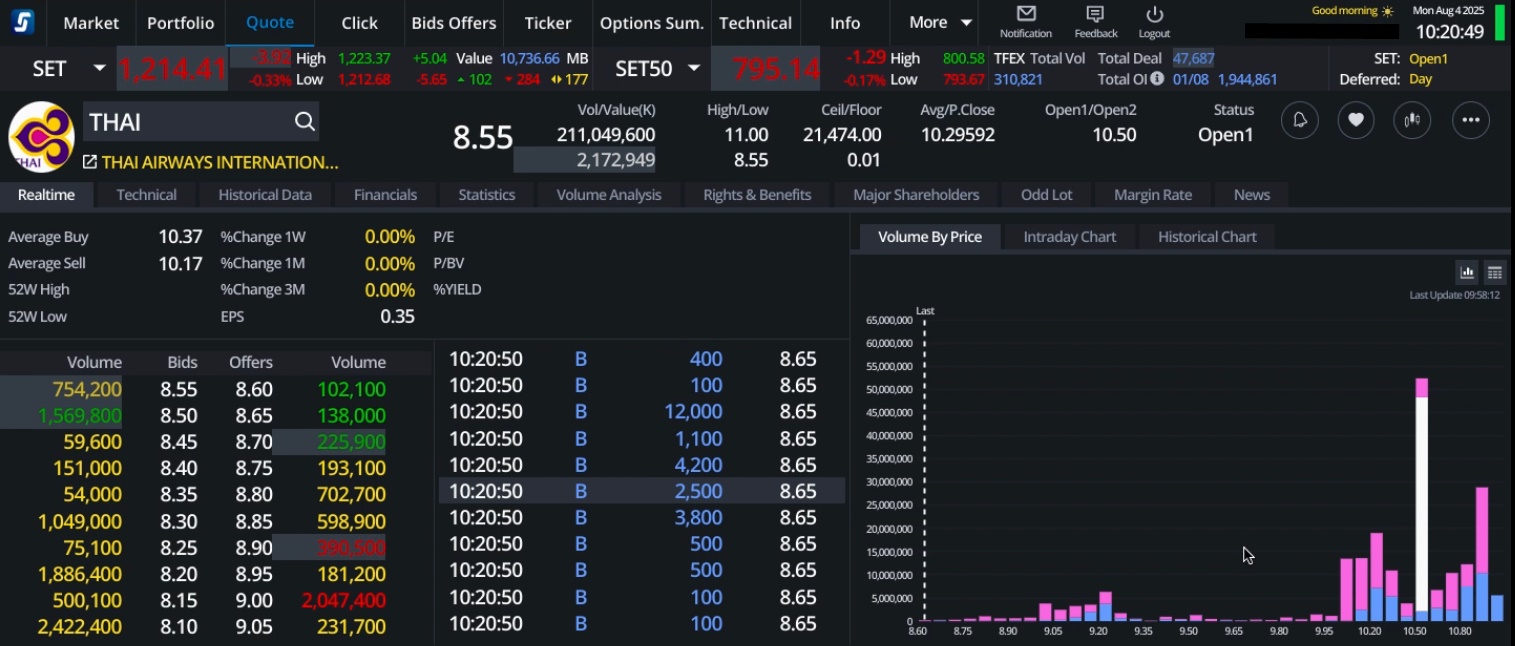Click the Logout power icon

(x=1154, y=14)
